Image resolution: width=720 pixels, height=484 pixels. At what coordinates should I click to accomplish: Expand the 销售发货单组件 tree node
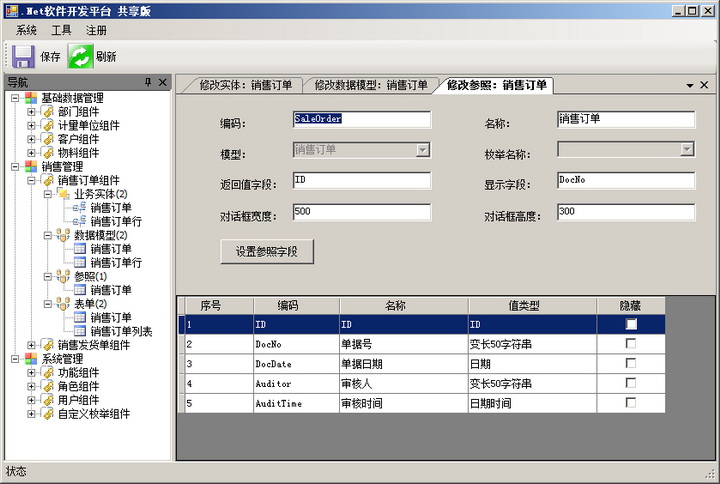(x=31, y=345)
